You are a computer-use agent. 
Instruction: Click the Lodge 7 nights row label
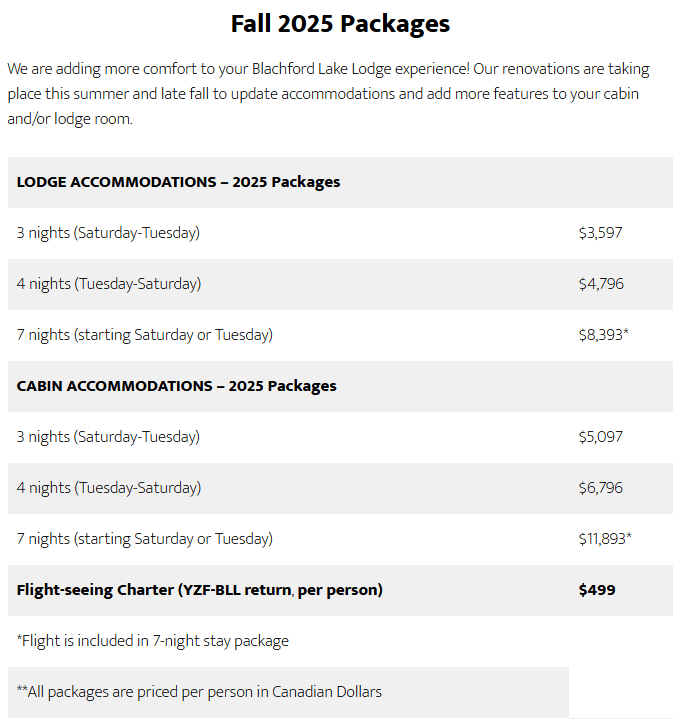144,335
